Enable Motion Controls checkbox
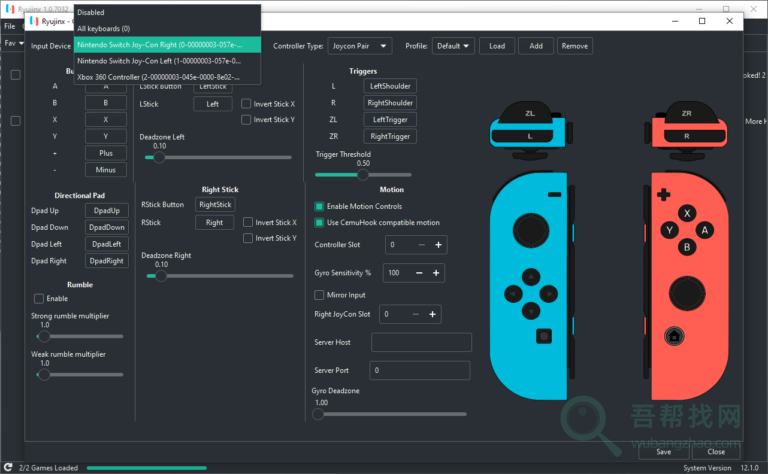The width and height of the screenshot is (768, 474). [x=319, y=206]
